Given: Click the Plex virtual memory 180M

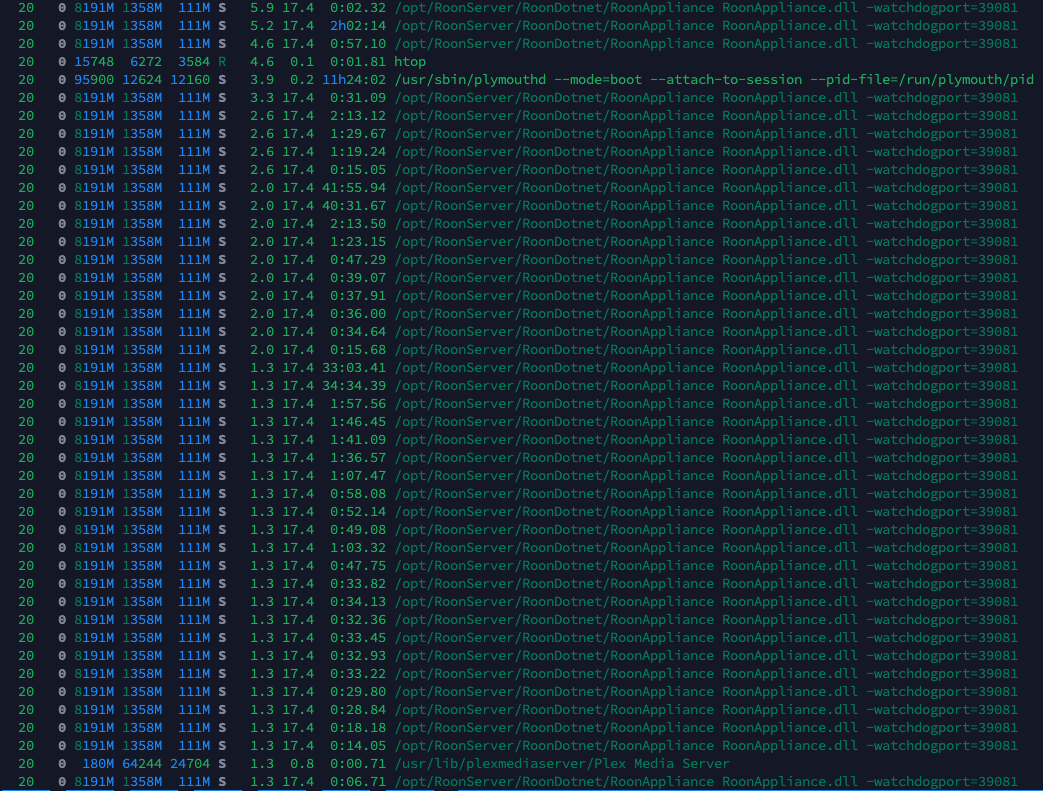Looking at the screenshot, I should click(98, 764).
